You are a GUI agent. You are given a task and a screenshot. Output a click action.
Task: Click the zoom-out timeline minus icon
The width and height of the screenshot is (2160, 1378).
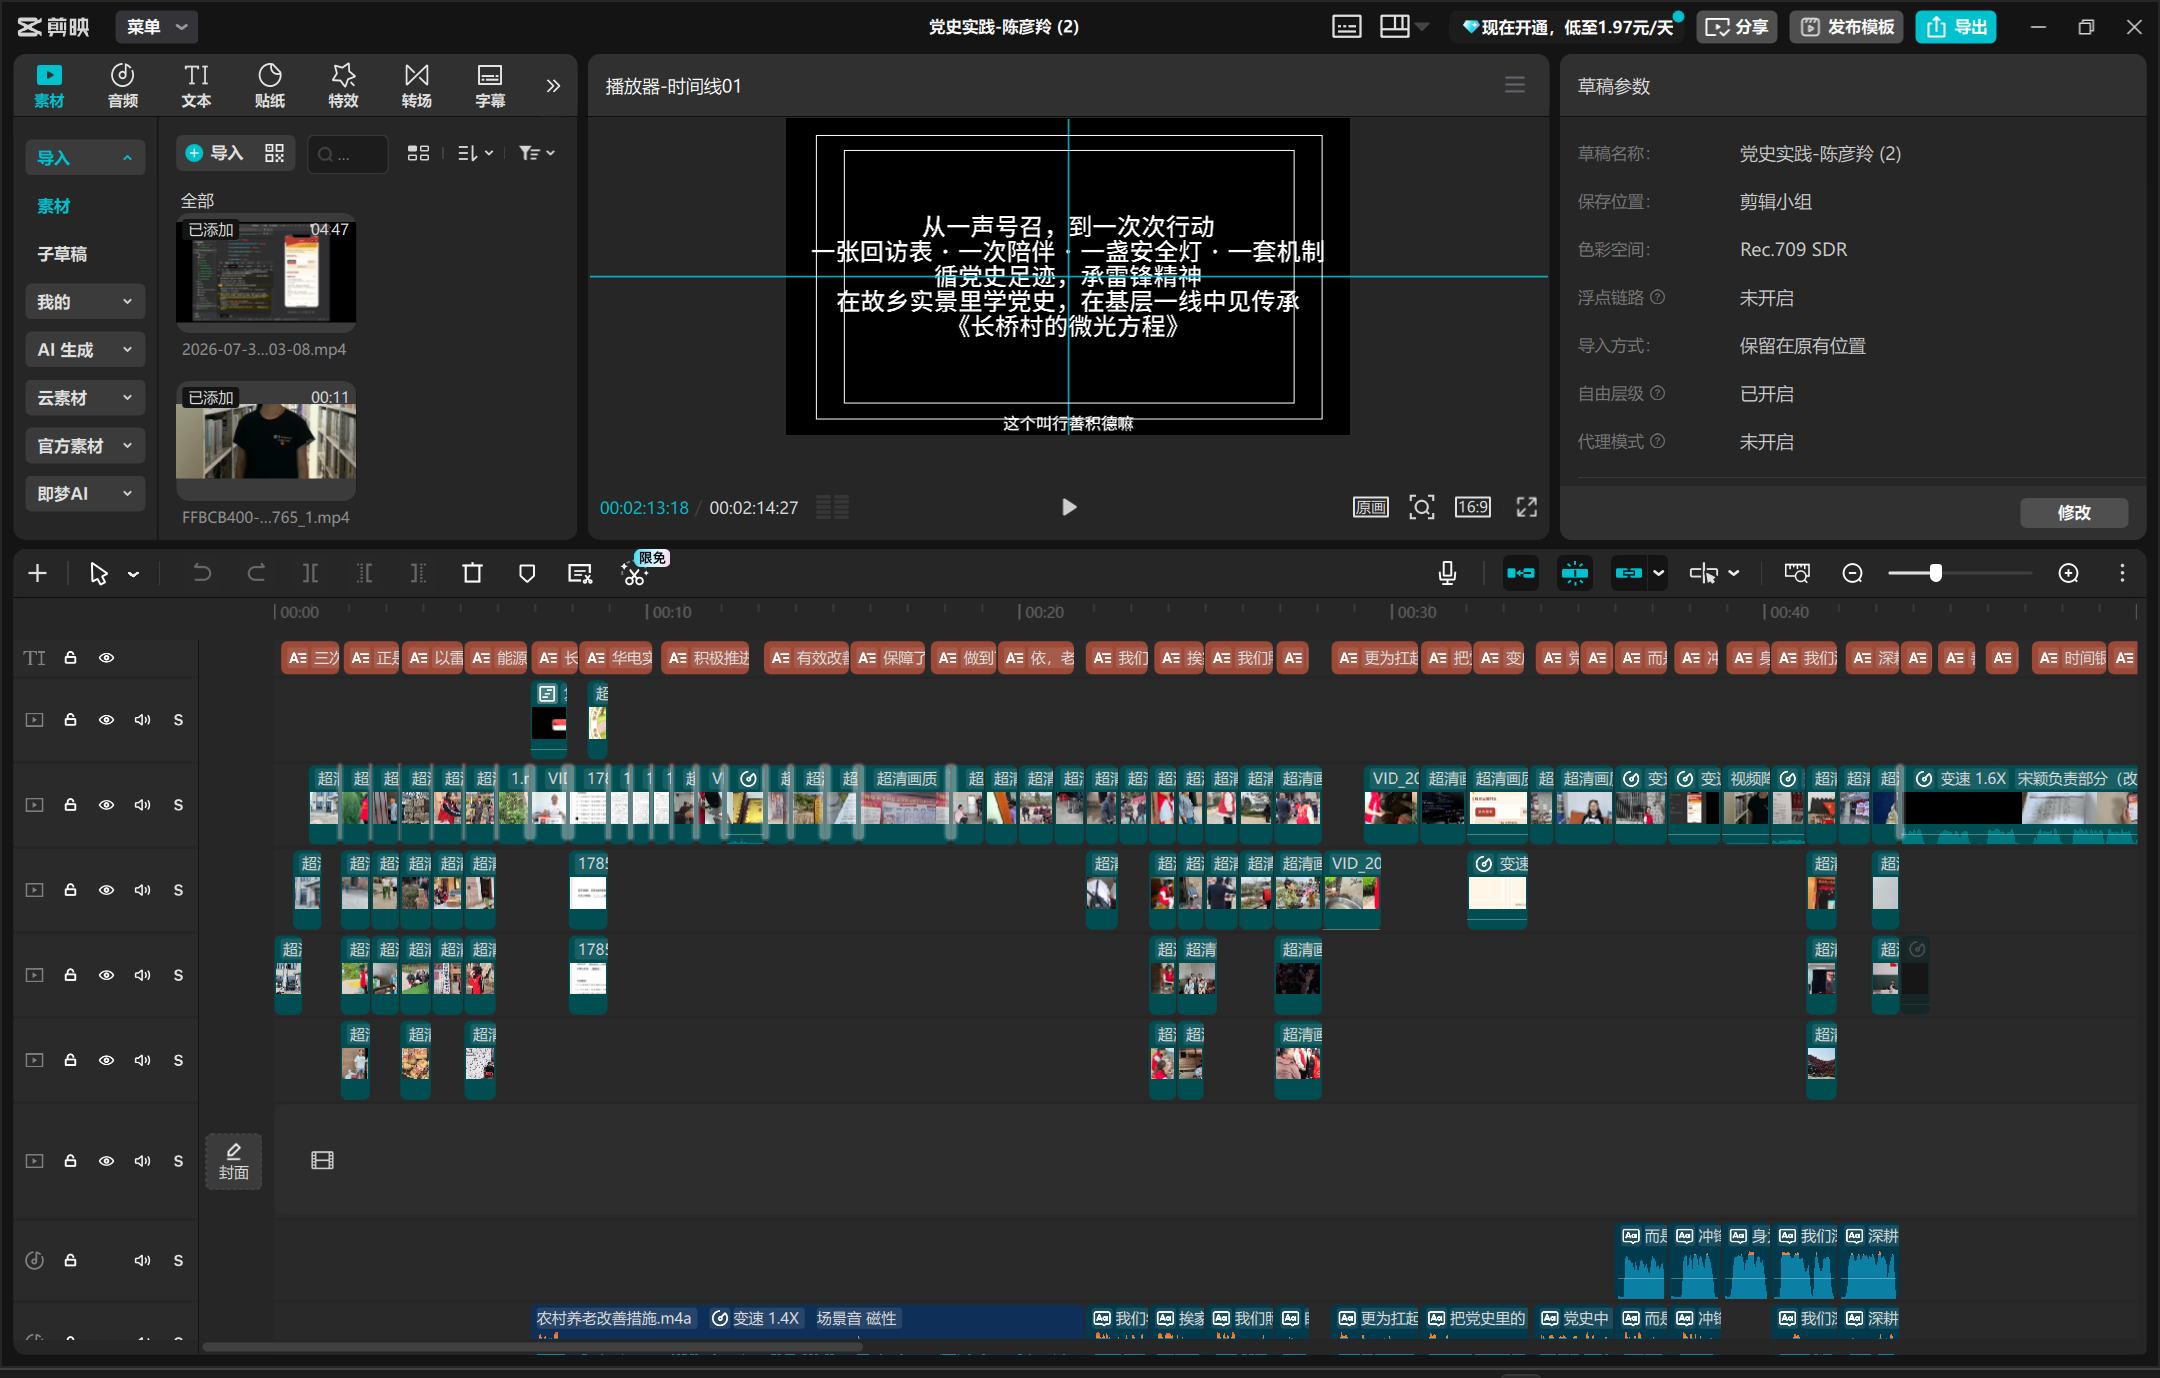click(x=1852, y=573)
